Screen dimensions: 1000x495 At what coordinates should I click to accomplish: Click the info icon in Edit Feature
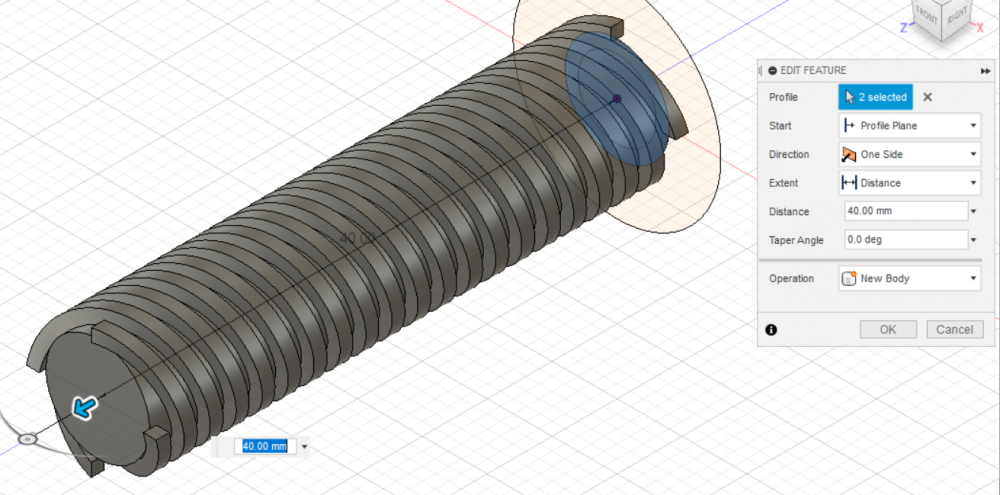771,330
